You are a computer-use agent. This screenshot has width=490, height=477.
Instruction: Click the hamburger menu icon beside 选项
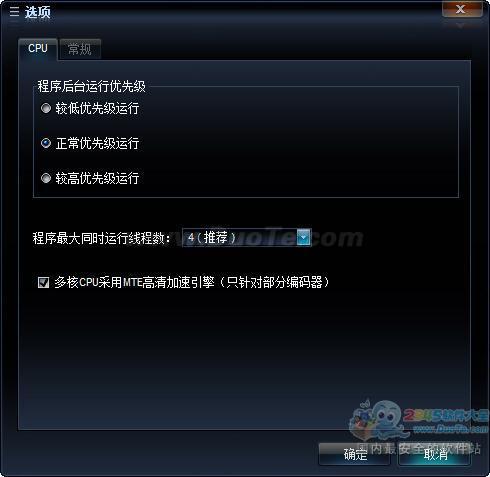pos(14,12)
